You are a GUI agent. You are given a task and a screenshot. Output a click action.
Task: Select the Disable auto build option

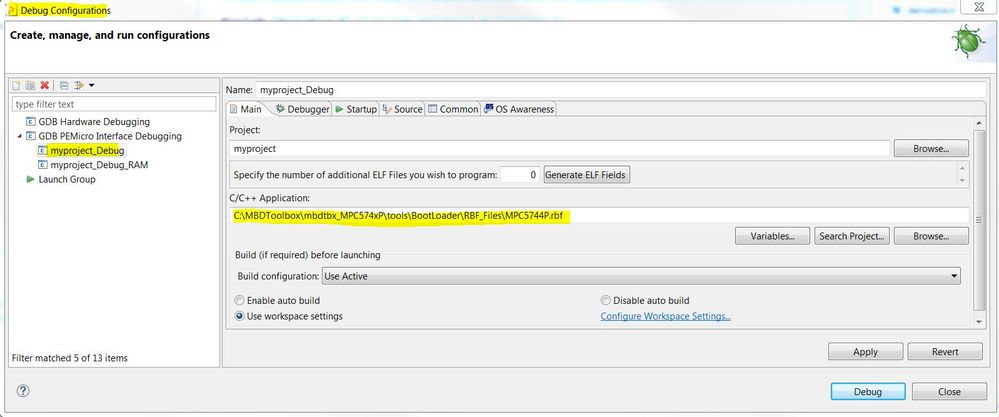point(606,300)
